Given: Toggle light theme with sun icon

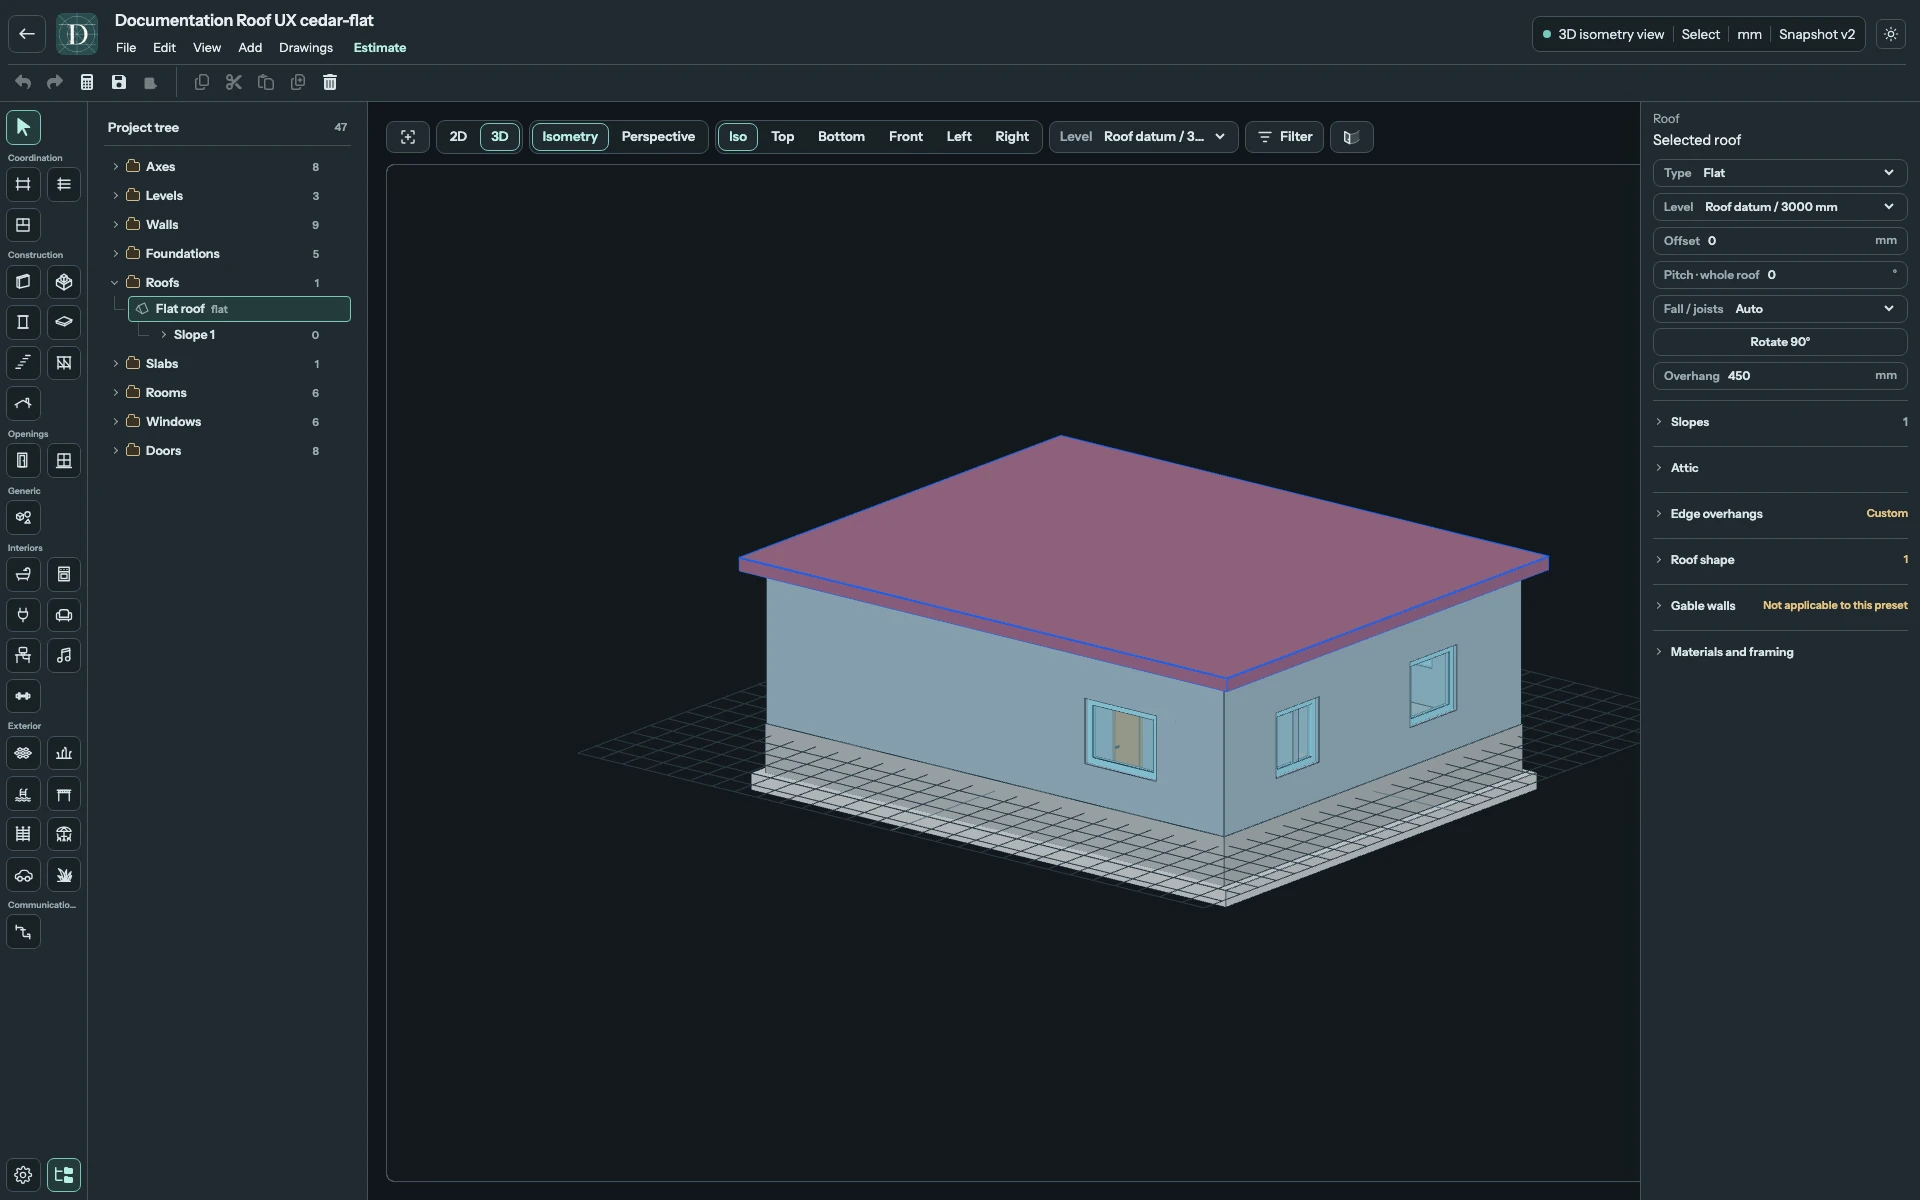Looking at the screenshot, I should (1891, 34).
